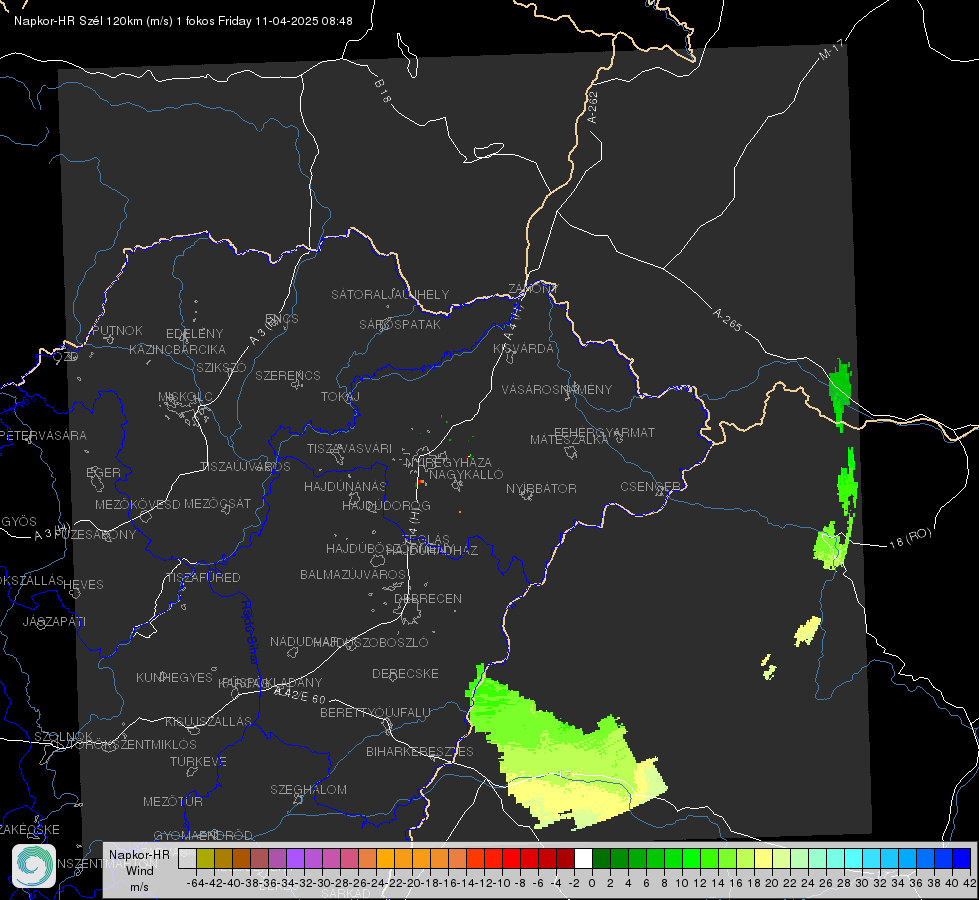Click the swirl logo icon beside the legend
This screenshot has width=979, height=900.
(x=34, y=866)
